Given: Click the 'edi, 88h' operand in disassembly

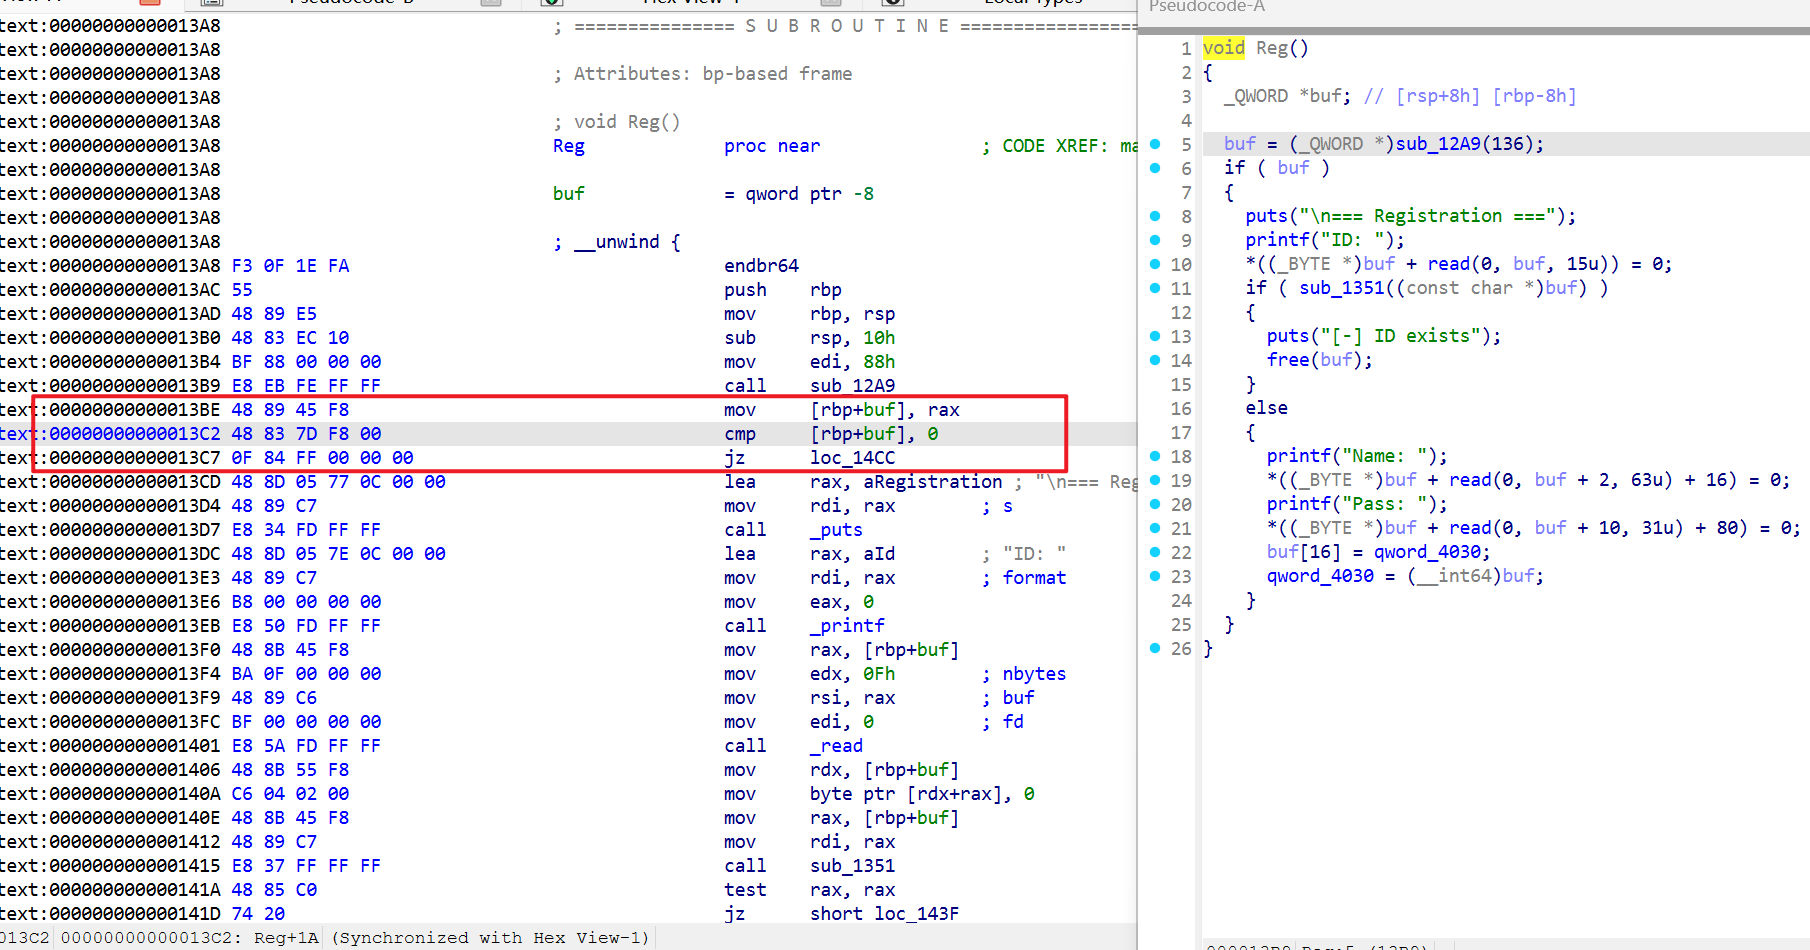Looking at the screenshot, I should click(852, 362).
